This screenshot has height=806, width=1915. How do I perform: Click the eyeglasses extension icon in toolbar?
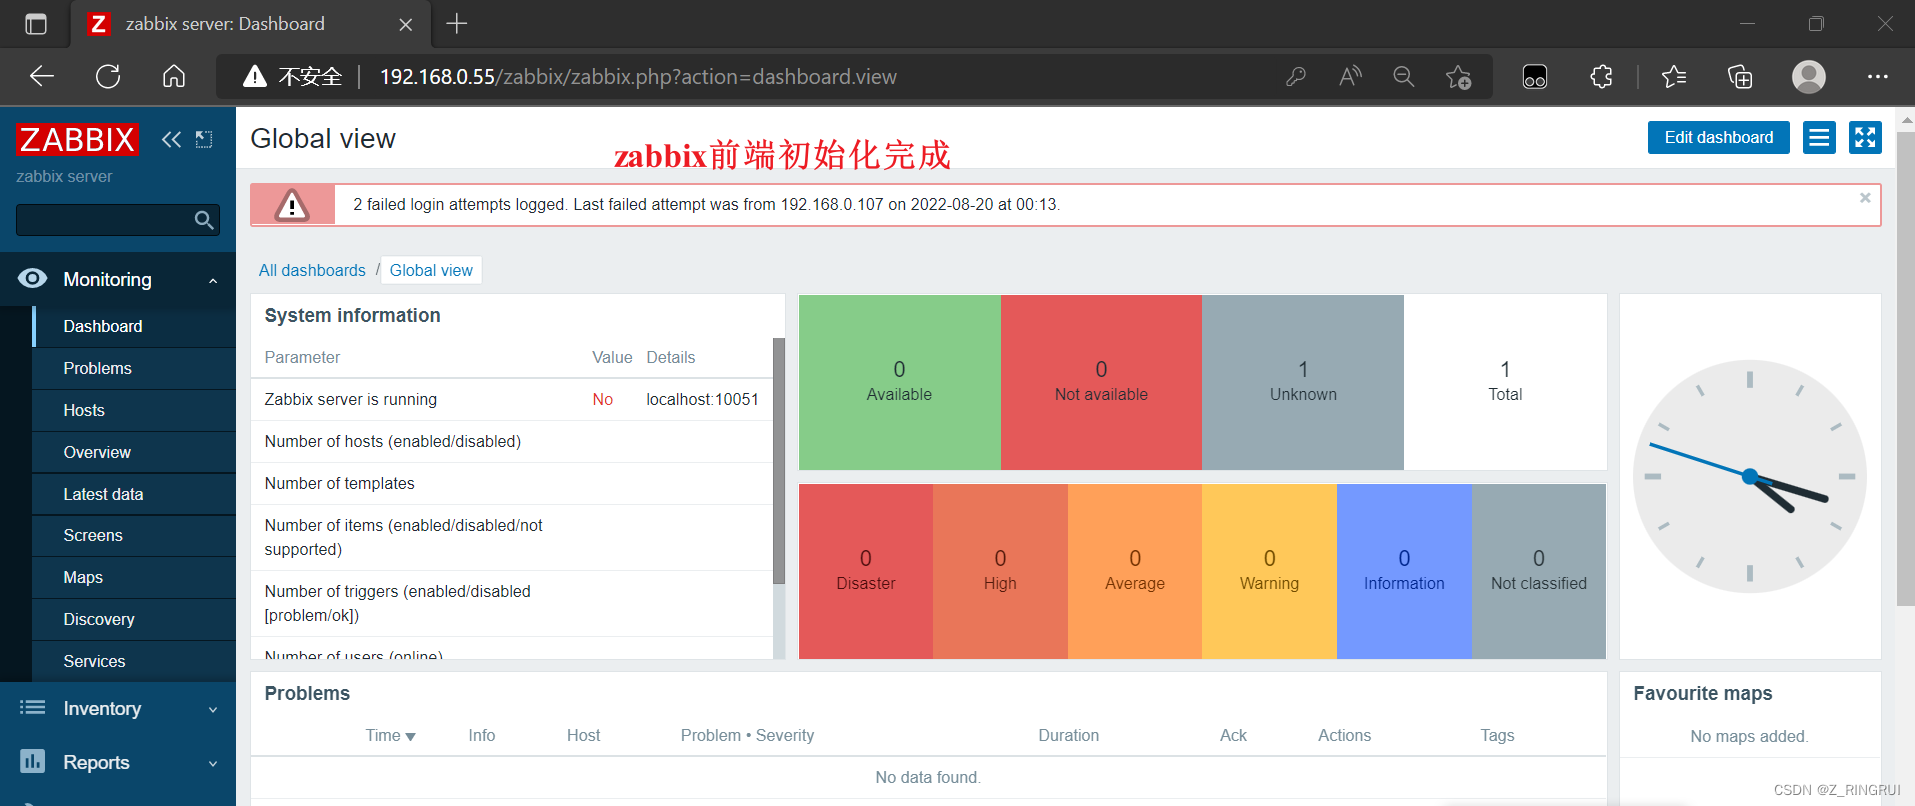[1535, 76]
